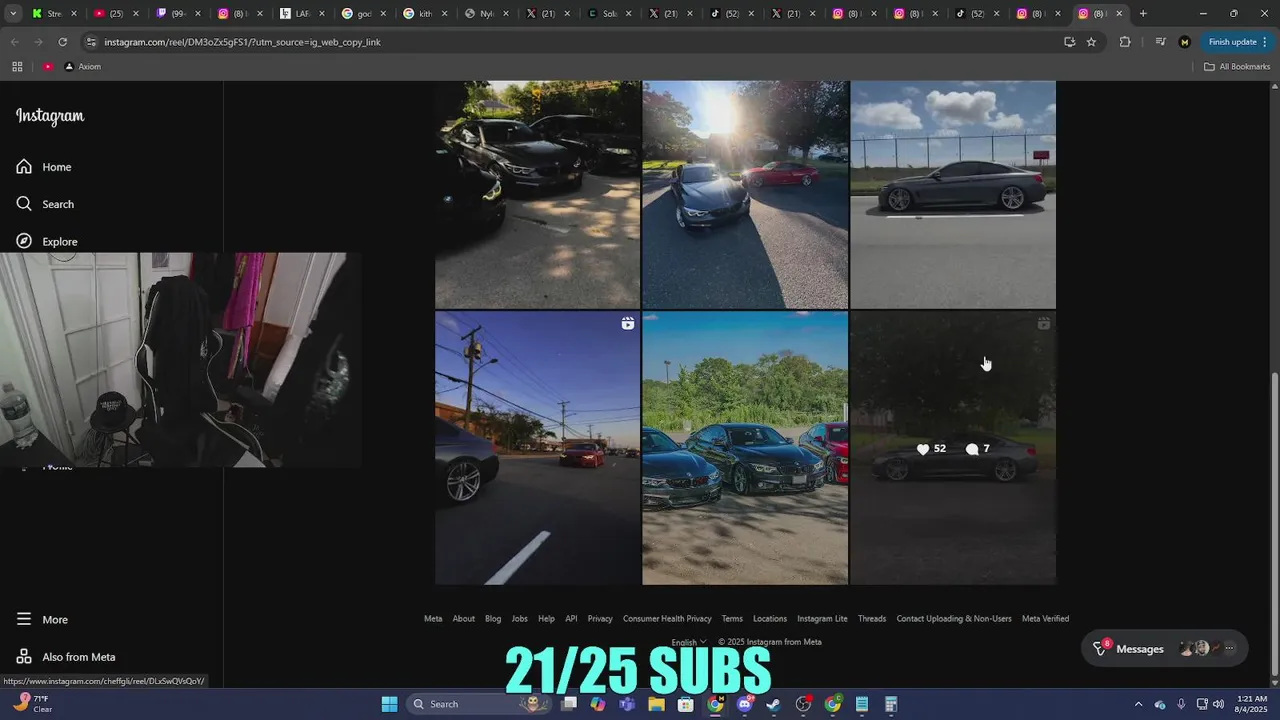
Task: Open Instagram Home in sidebar
Action: 44,167
